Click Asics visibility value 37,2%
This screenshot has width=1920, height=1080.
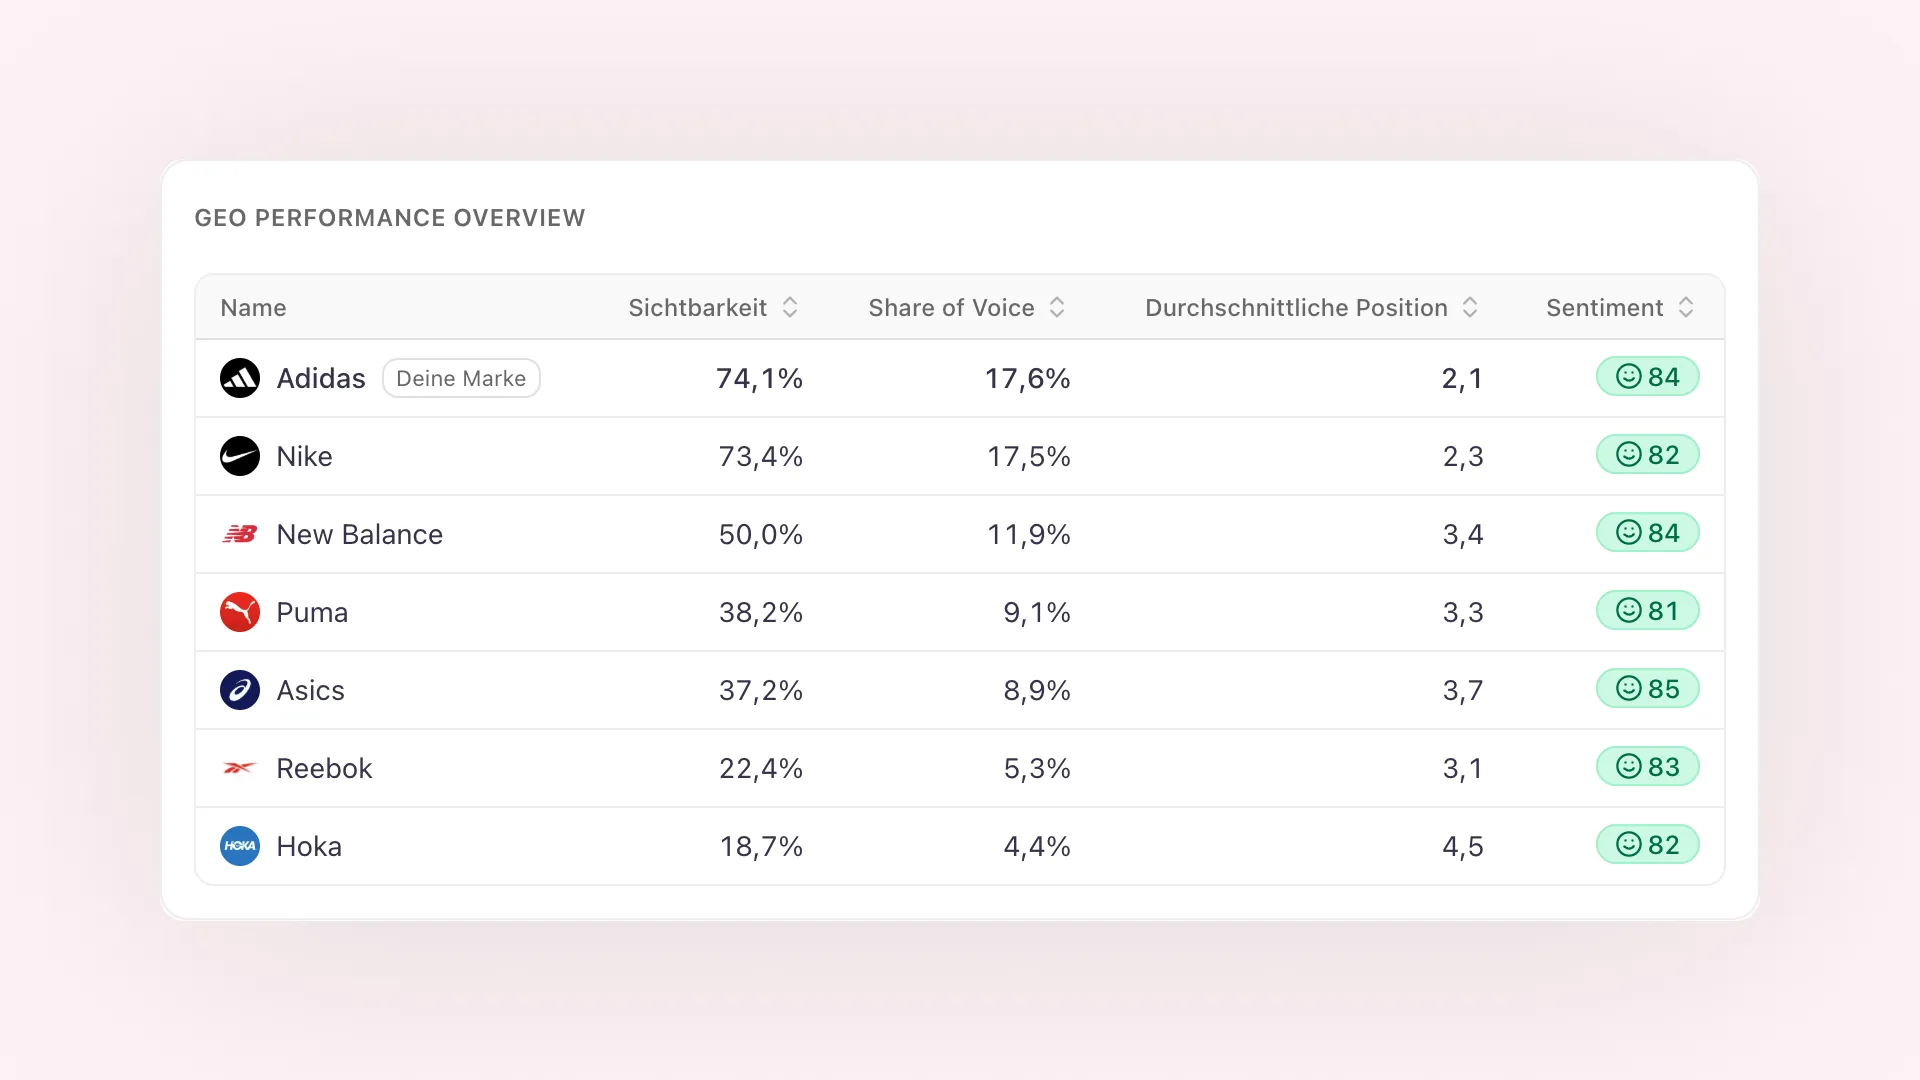coord(761,690)
